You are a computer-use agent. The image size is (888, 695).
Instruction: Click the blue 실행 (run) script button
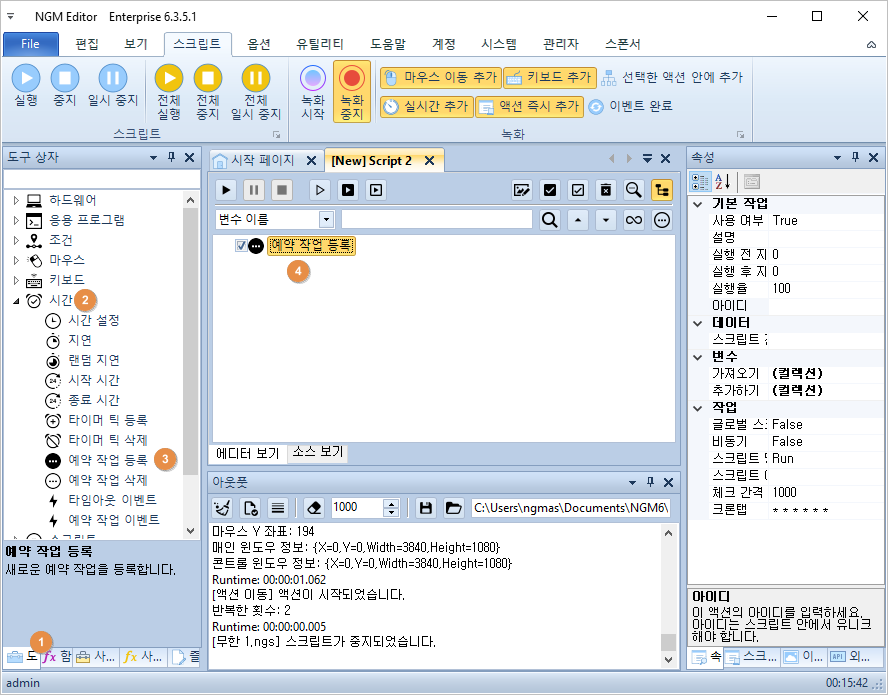click(x=26, y=86)
